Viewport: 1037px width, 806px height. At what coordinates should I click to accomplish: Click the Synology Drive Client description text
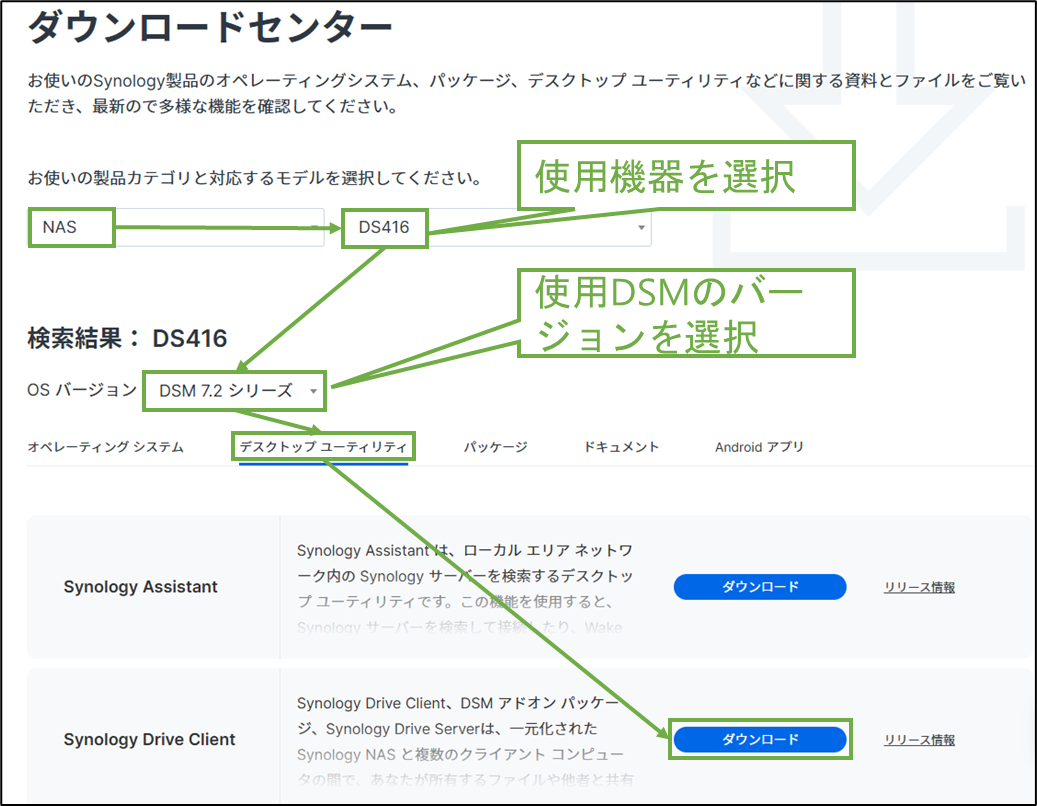point(465,741)
